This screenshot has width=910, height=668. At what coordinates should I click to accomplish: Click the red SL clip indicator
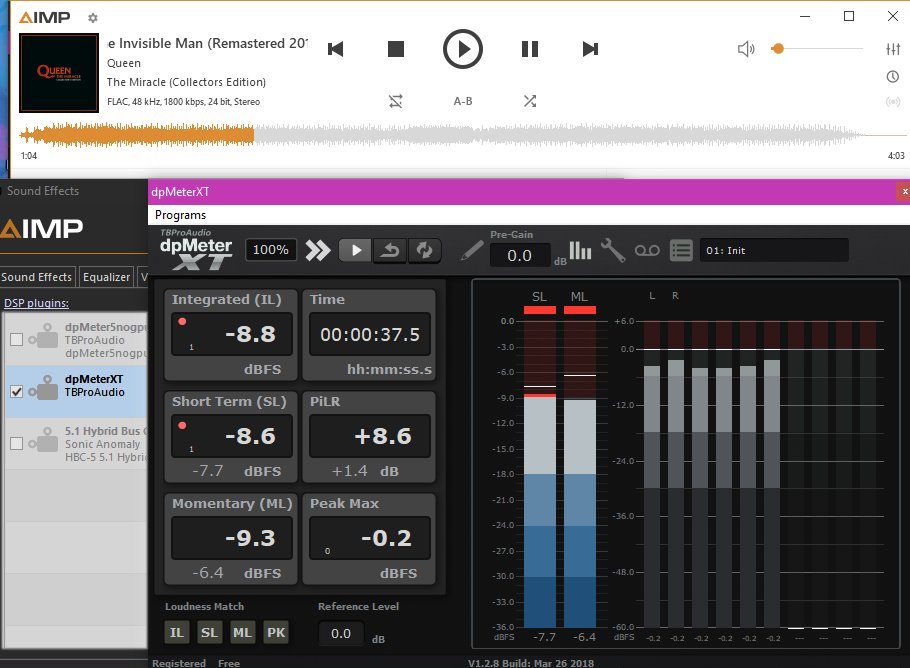(x=540, y=310)
